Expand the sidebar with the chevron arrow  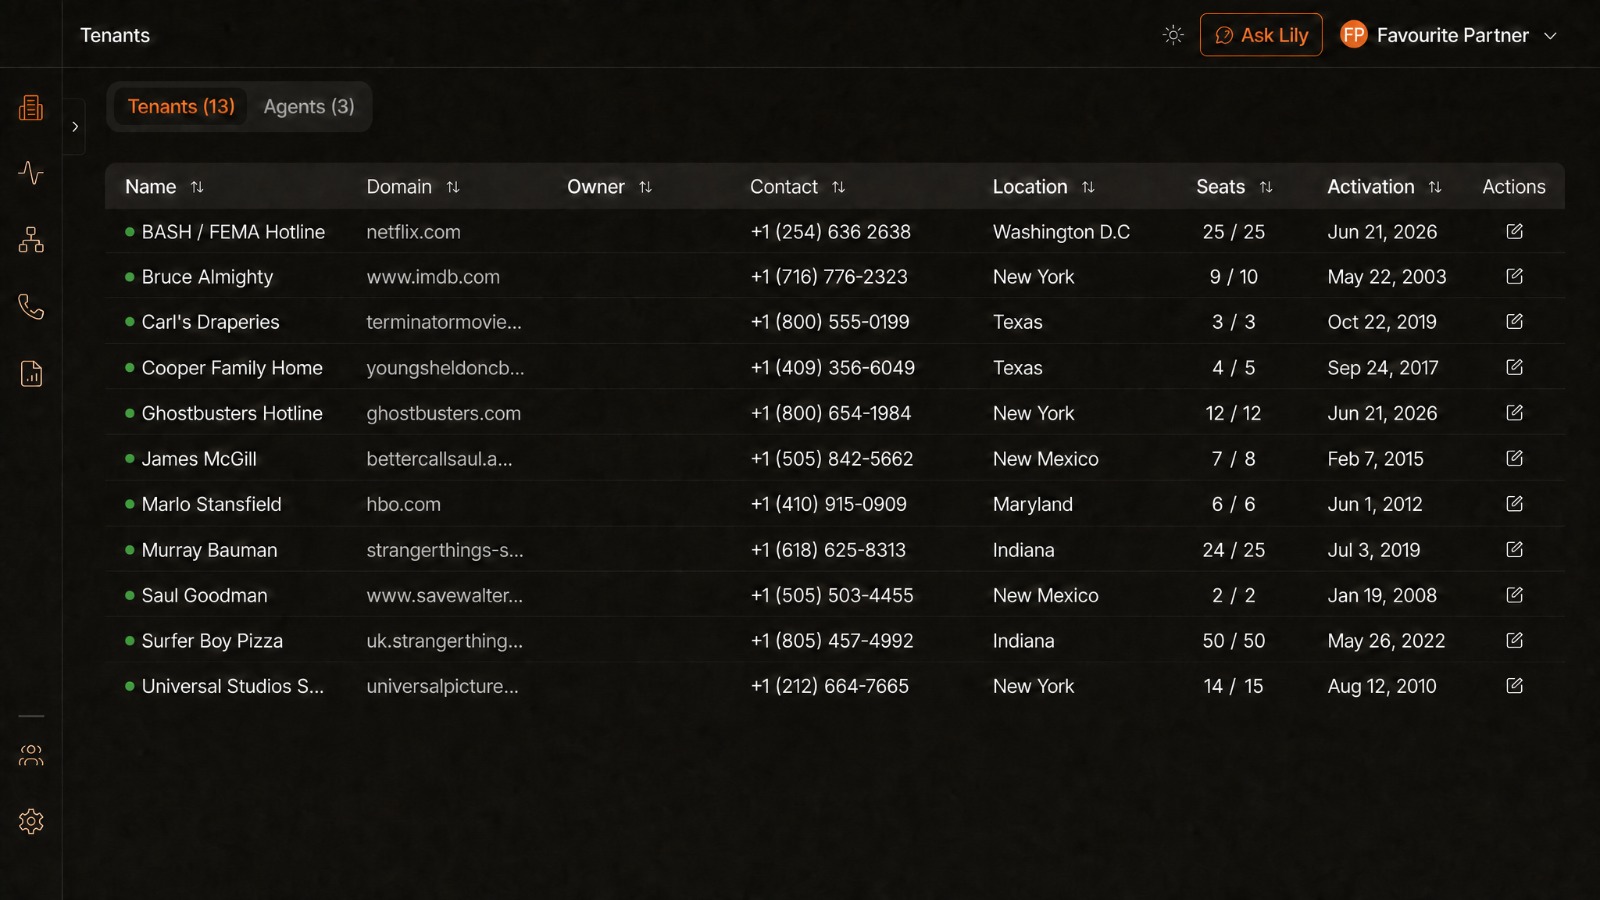click(x=75, y=127)
